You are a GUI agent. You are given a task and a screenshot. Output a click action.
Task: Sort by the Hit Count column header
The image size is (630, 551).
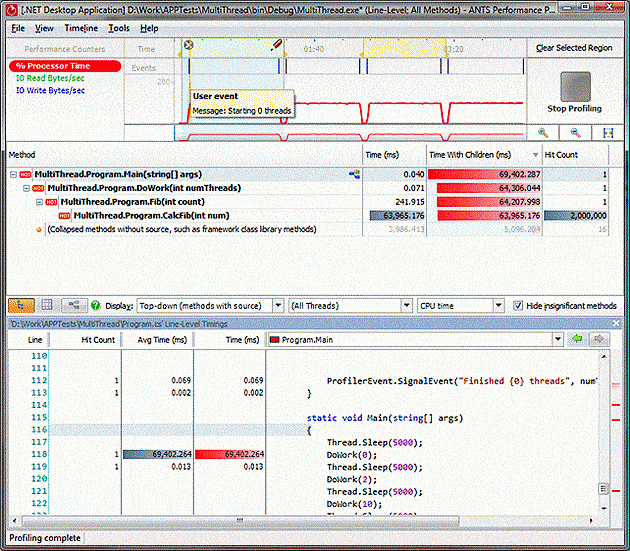click(575, 155)
